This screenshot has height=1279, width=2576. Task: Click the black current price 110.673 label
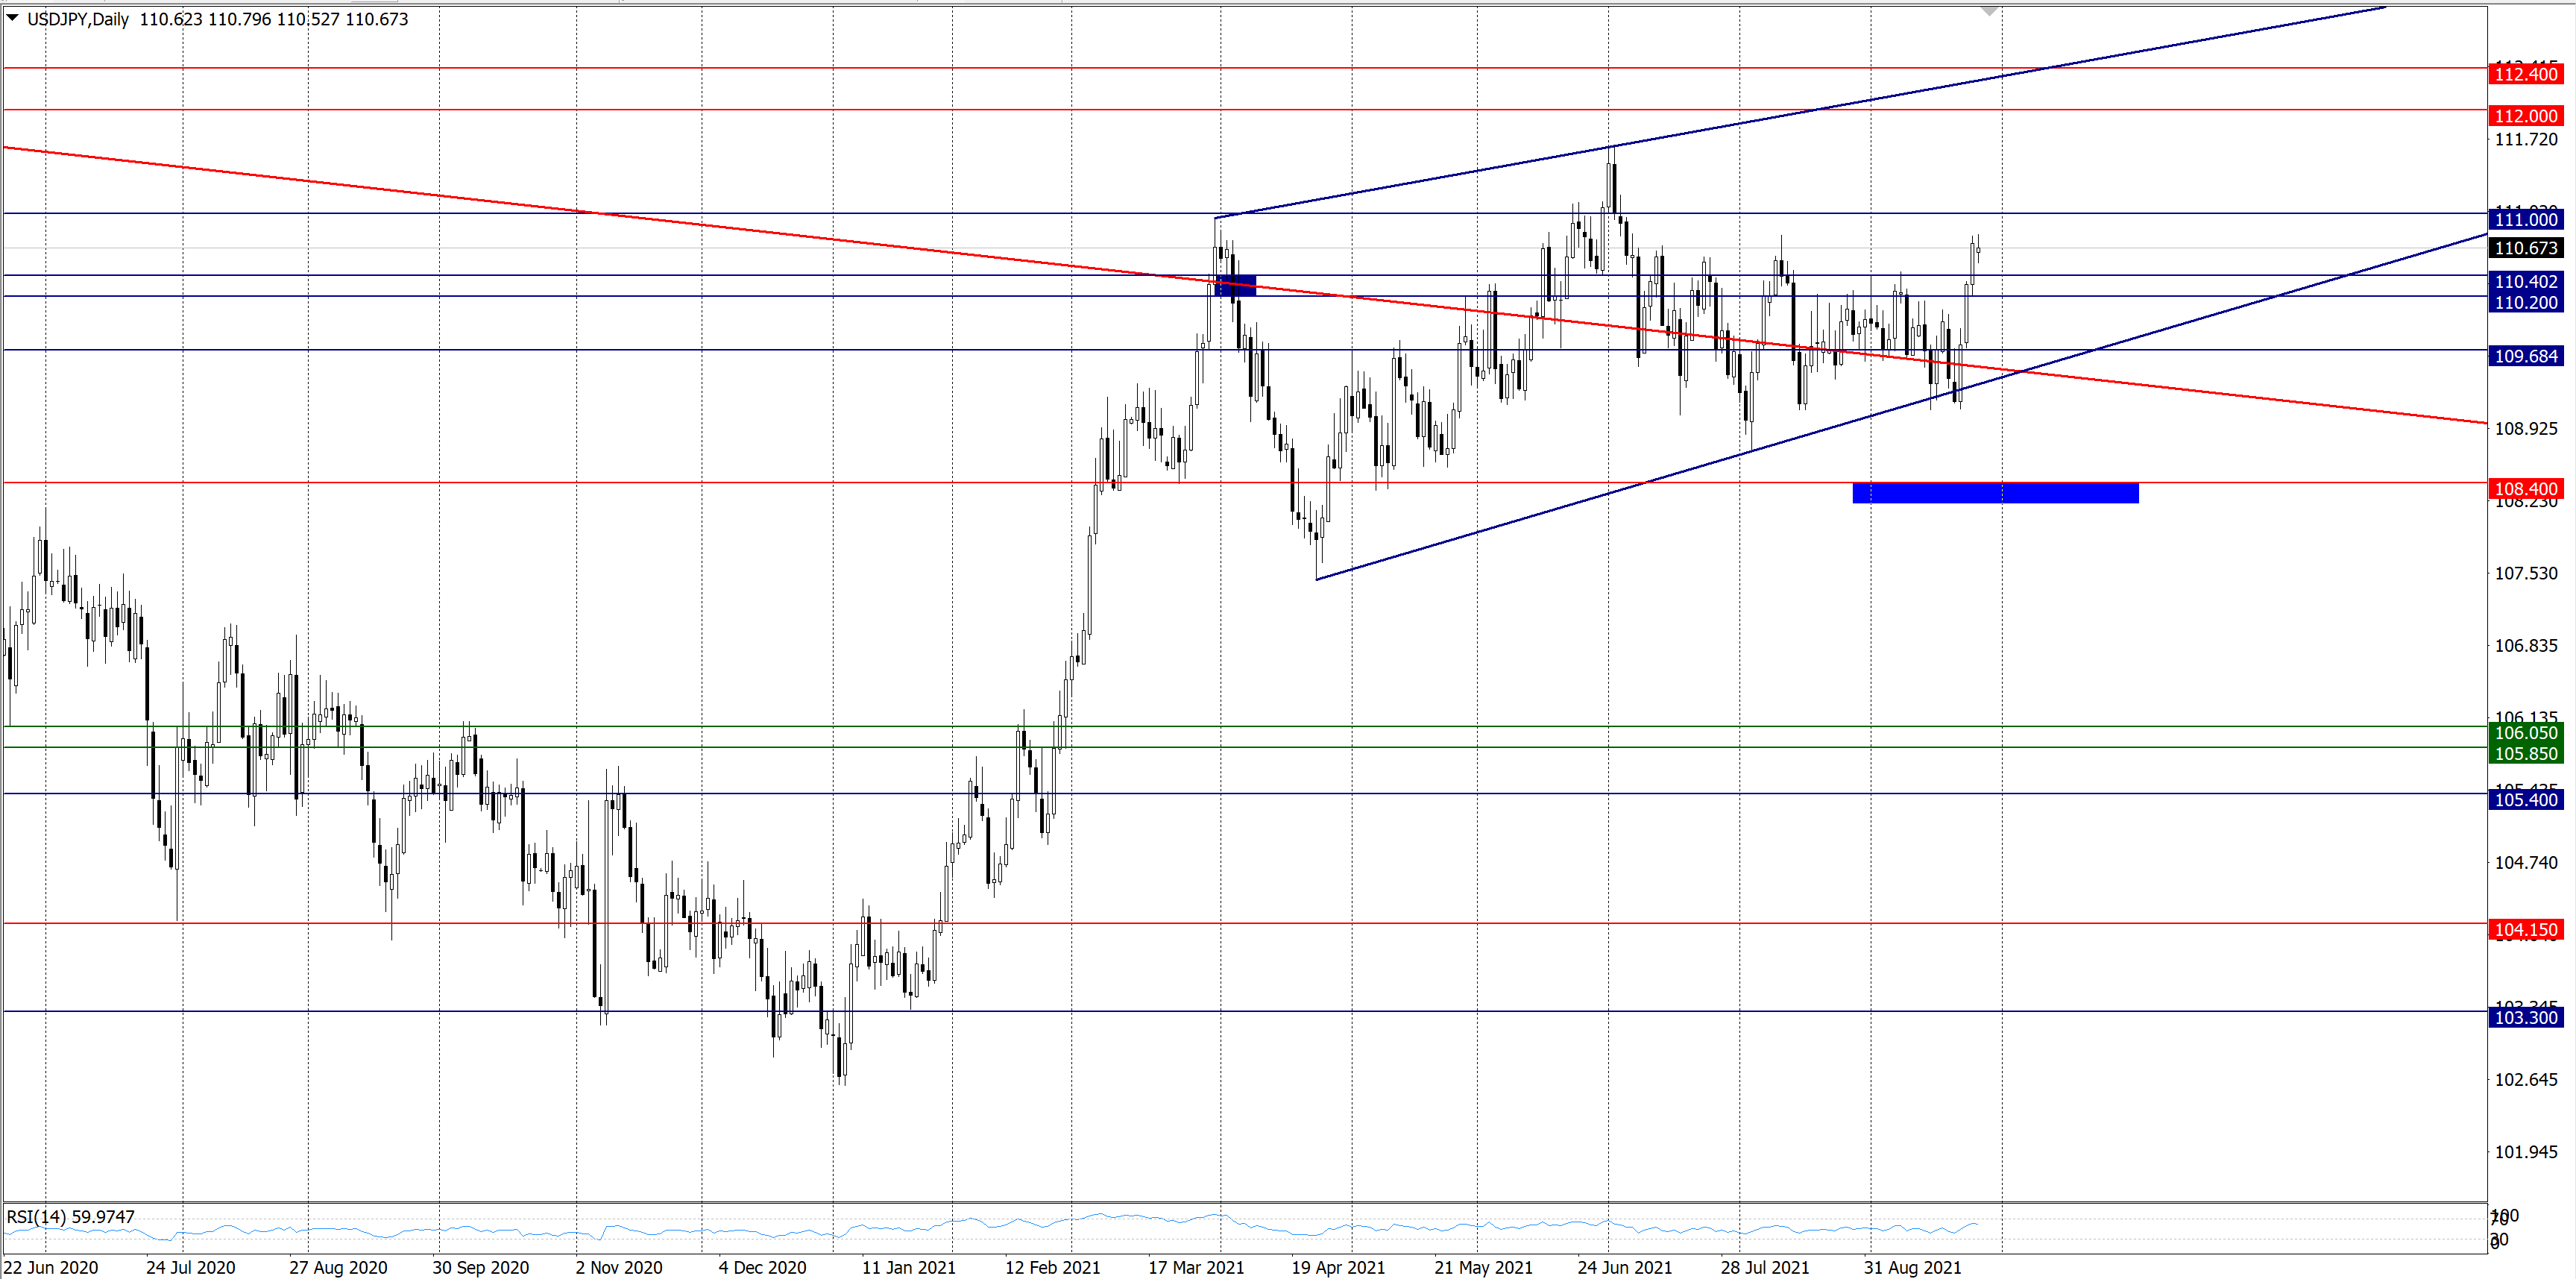[2525, 248]
